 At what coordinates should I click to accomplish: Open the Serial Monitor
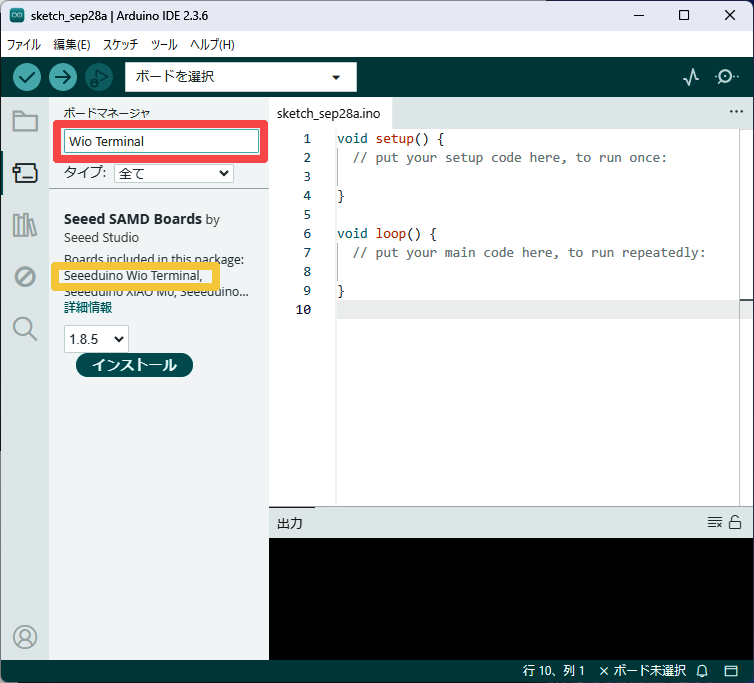pyautogui.click(x=727, y=77)
